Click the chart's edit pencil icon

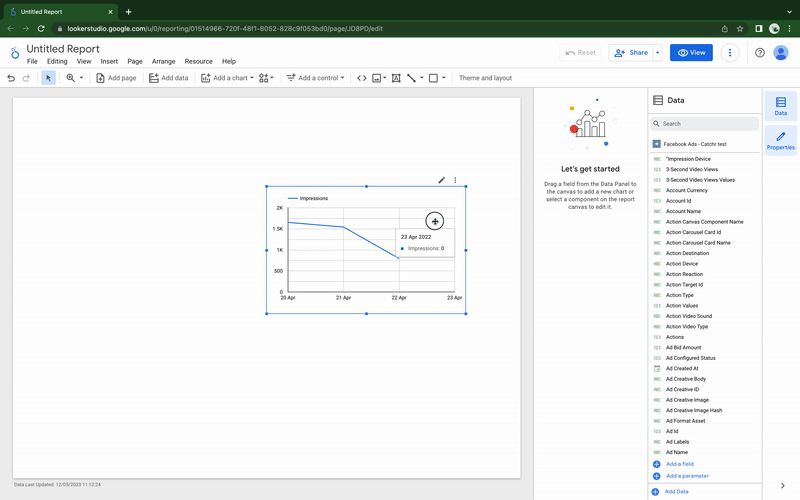pos(442,180)
